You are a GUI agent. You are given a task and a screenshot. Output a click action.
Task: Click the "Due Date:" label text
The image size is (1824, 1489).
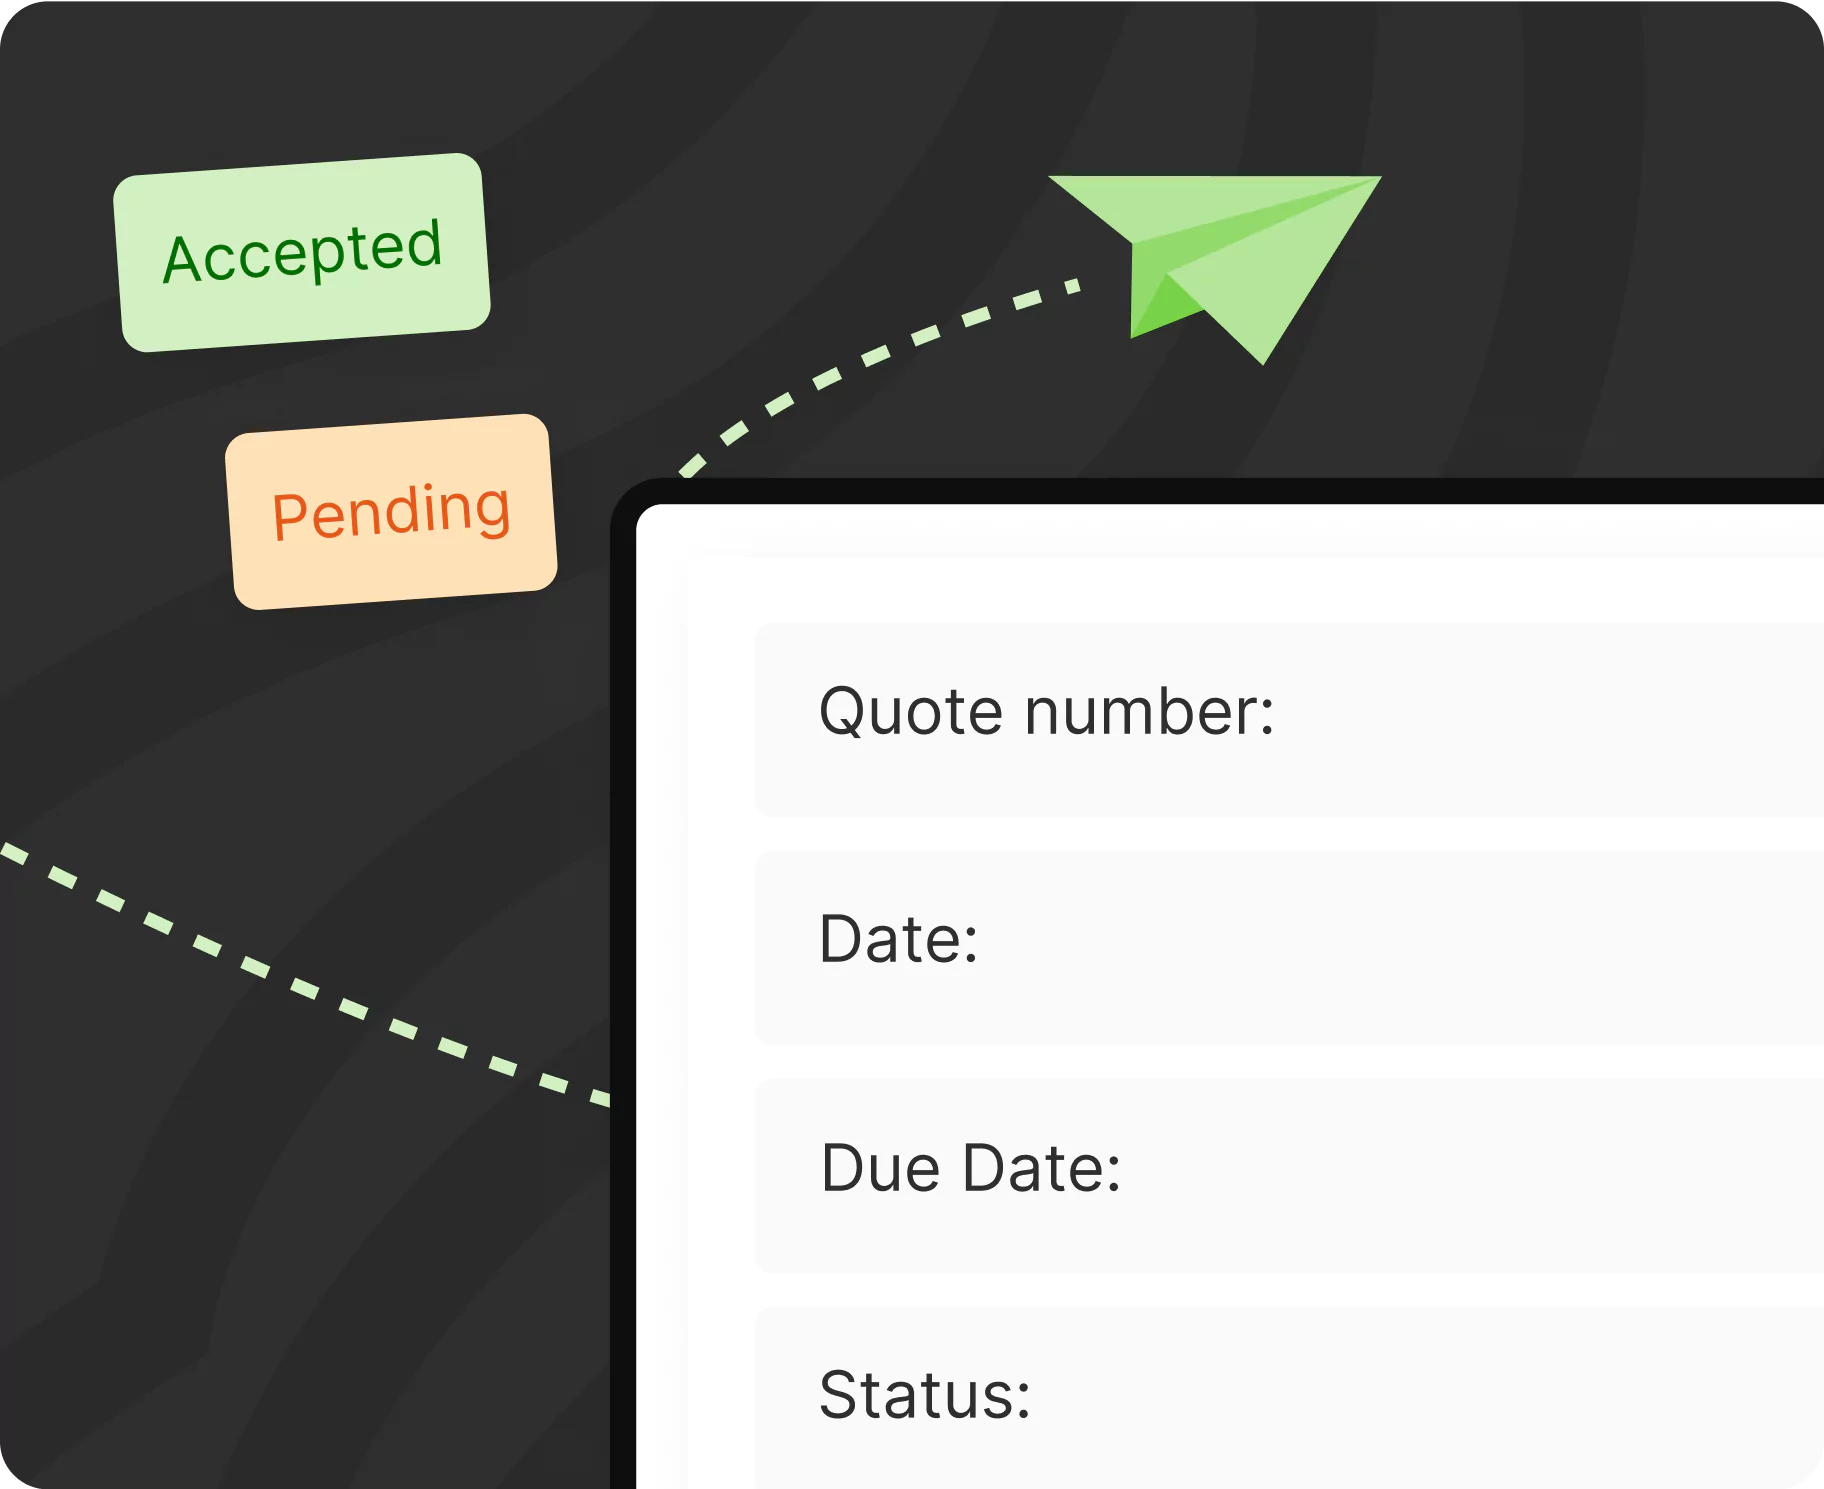click(970, 1168)
